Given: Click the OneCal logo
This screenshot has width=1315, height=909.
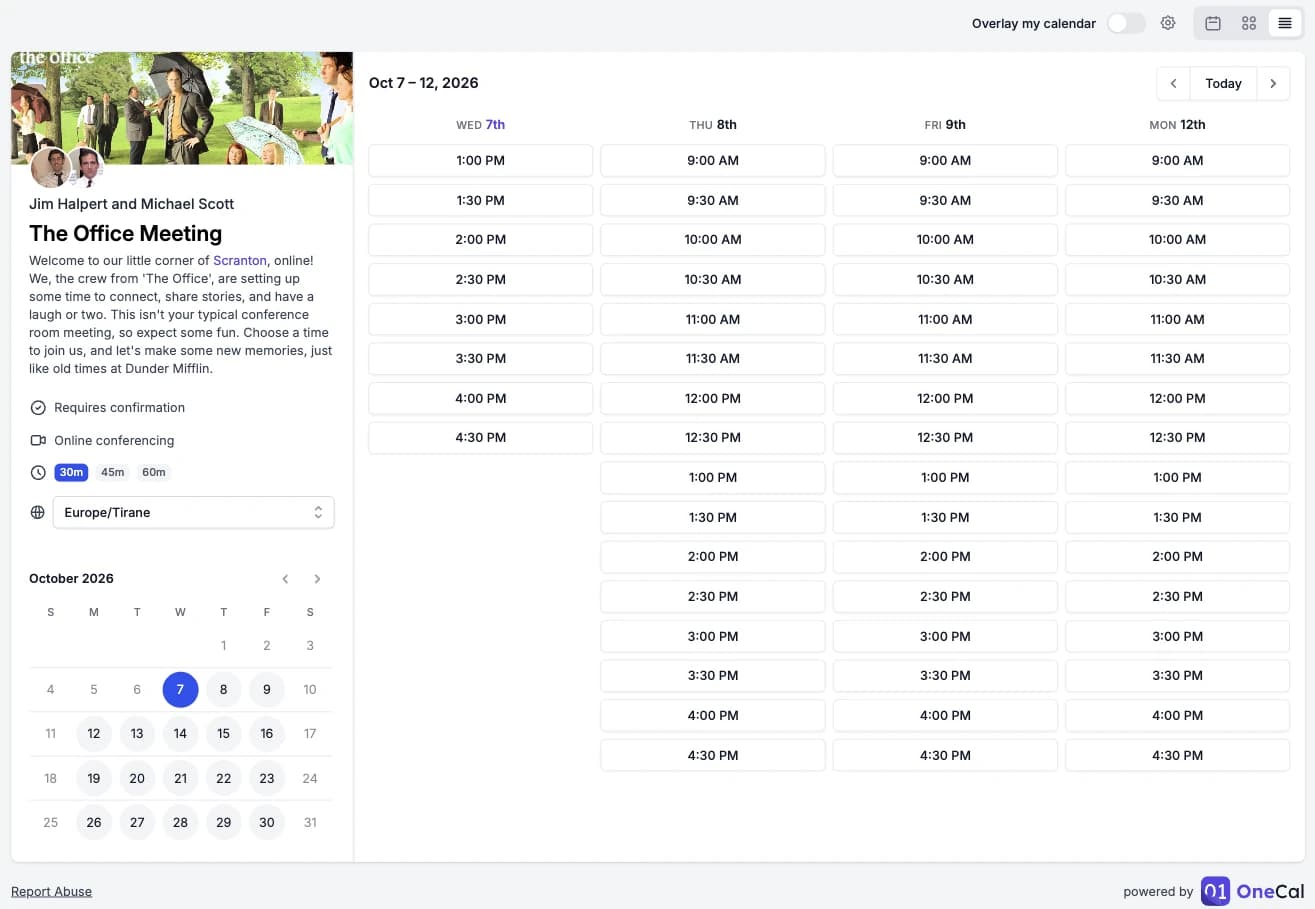Looking at the screenshot, I should pyautogui.click(x=1253, y=891).
